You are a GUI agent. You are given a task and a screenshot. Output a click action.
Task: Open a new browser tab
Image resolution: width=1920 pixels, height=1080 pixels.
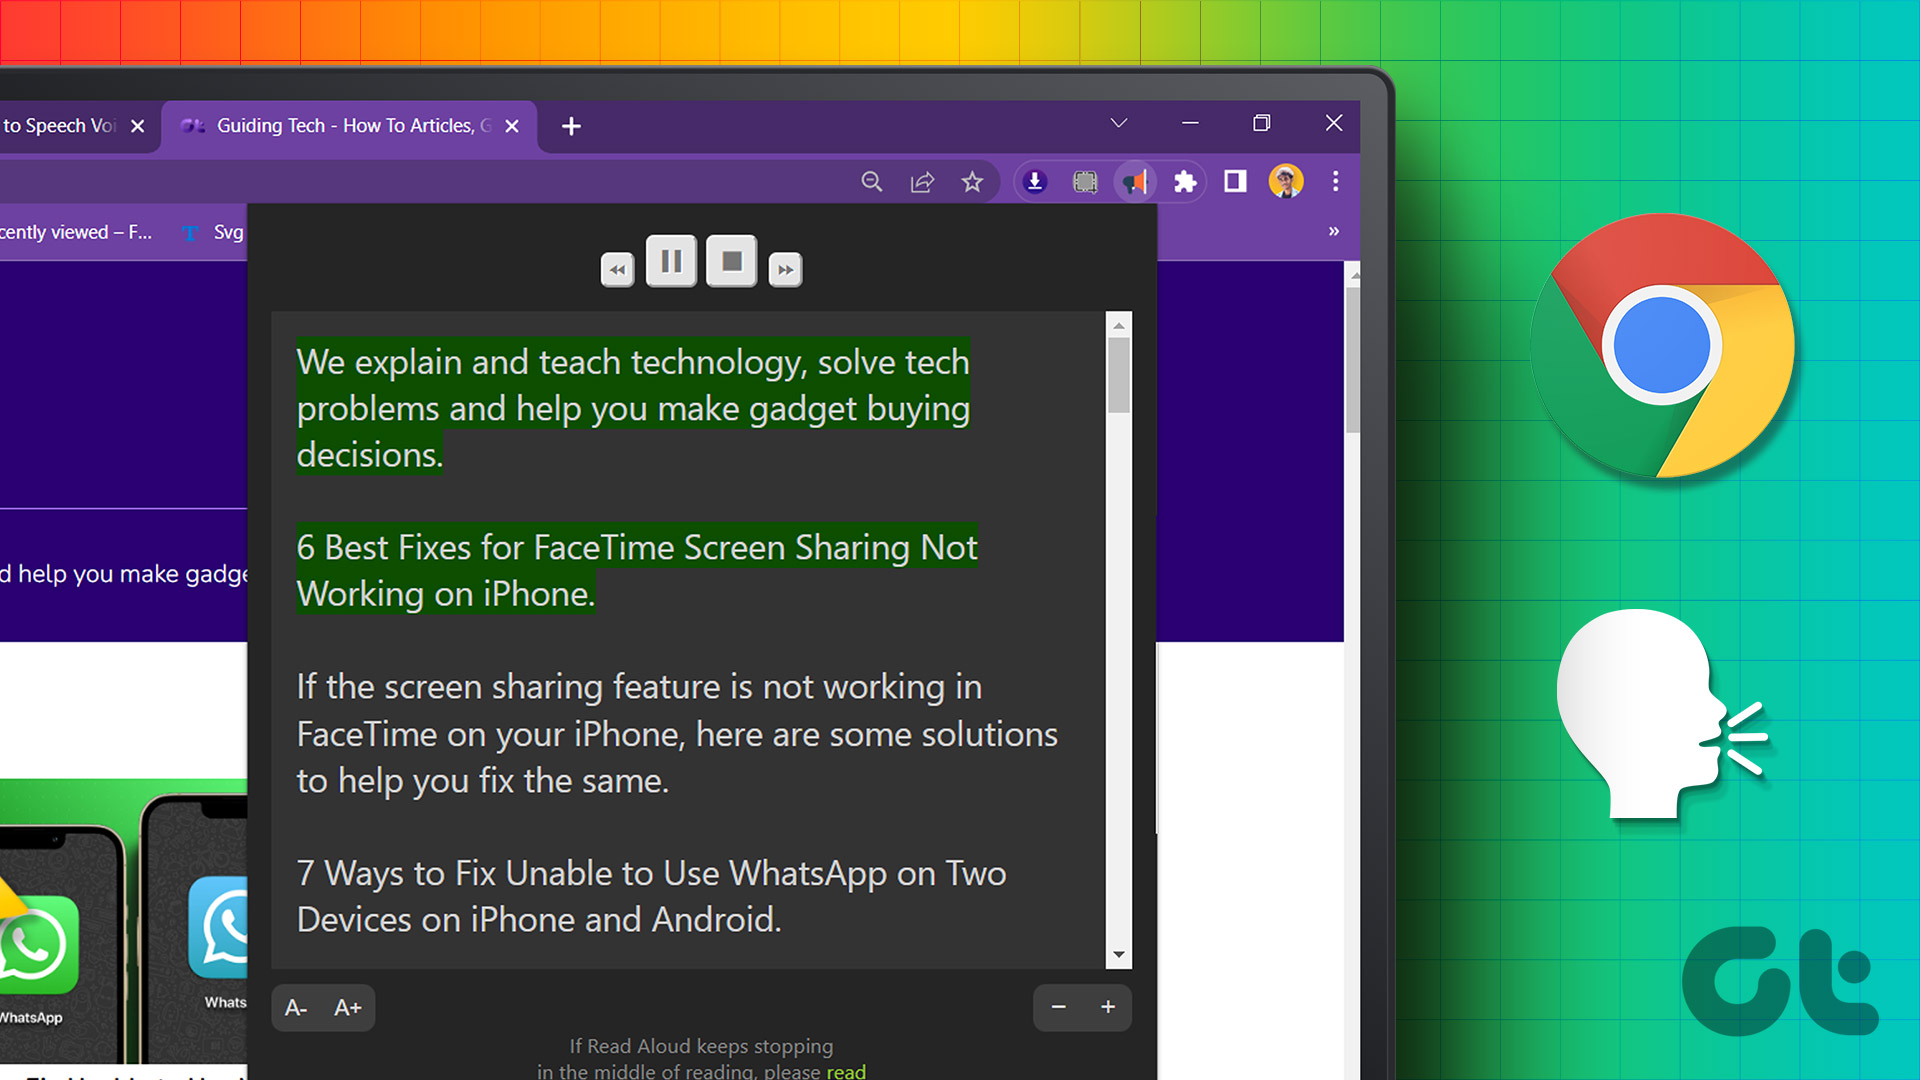(571, 127)
